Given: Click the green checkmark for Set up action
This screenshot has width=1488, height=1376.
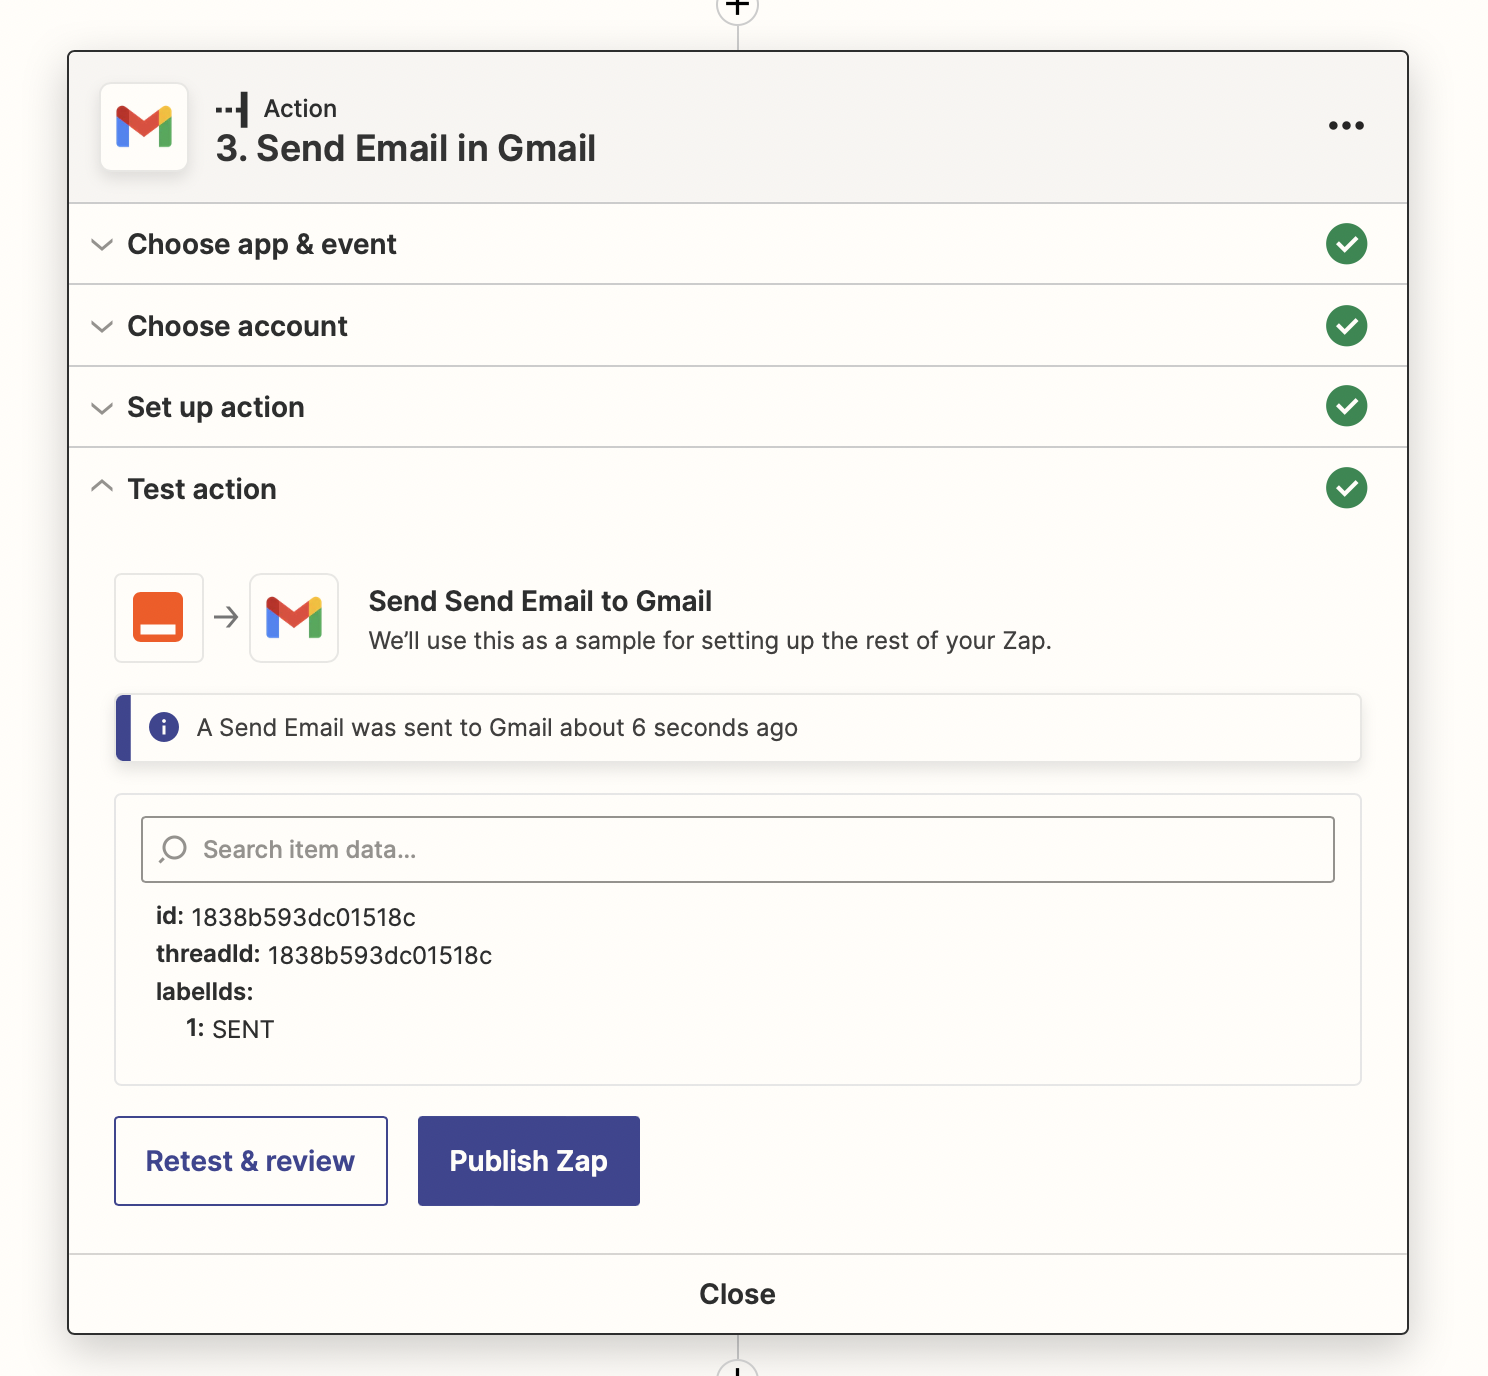Looking at the screenshot, I should pos(1346,406).
